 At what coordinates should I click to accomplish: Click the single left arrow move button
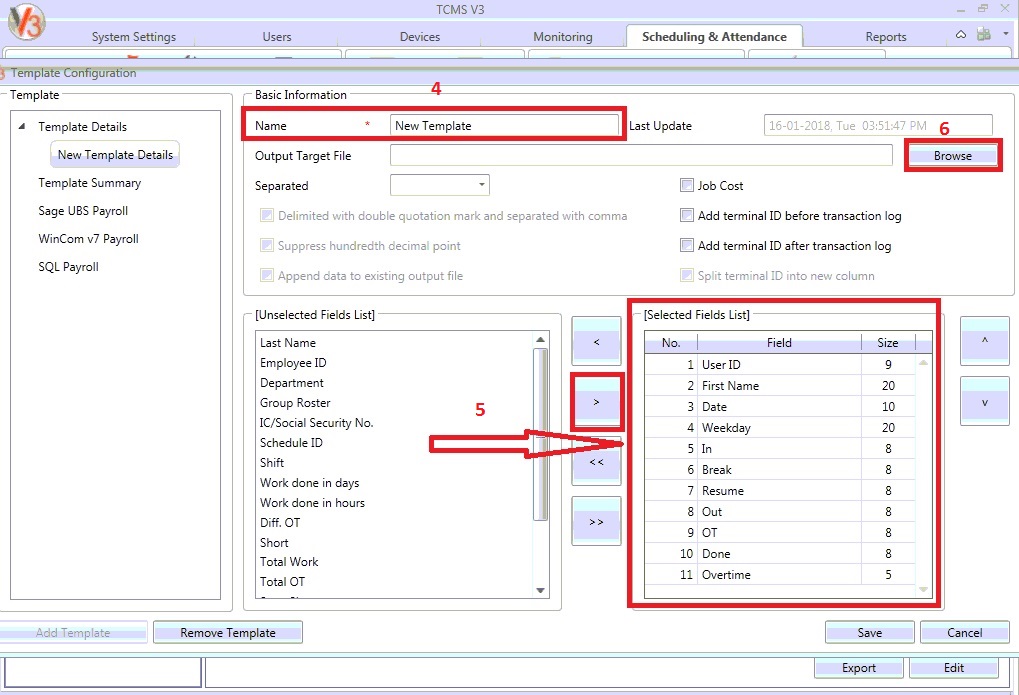pos(596,342)
